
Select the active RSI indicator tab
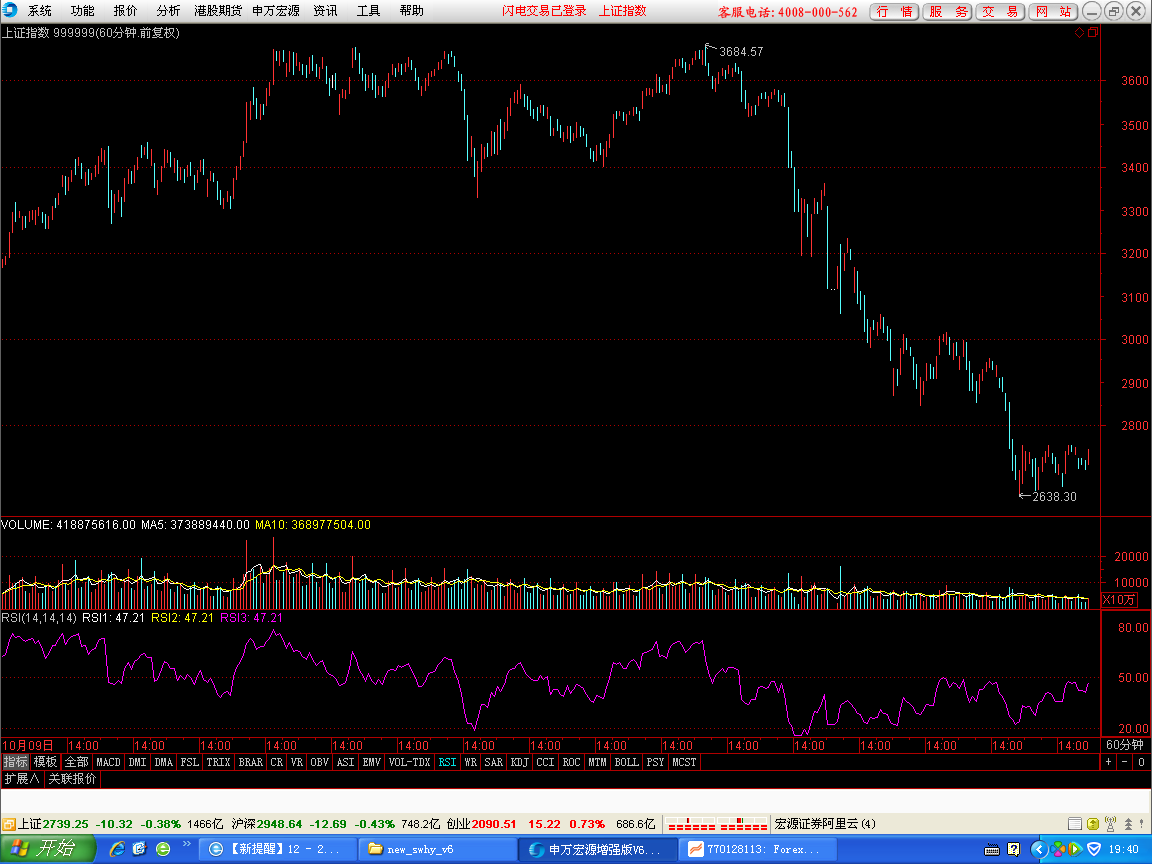[x=447, y=762]
